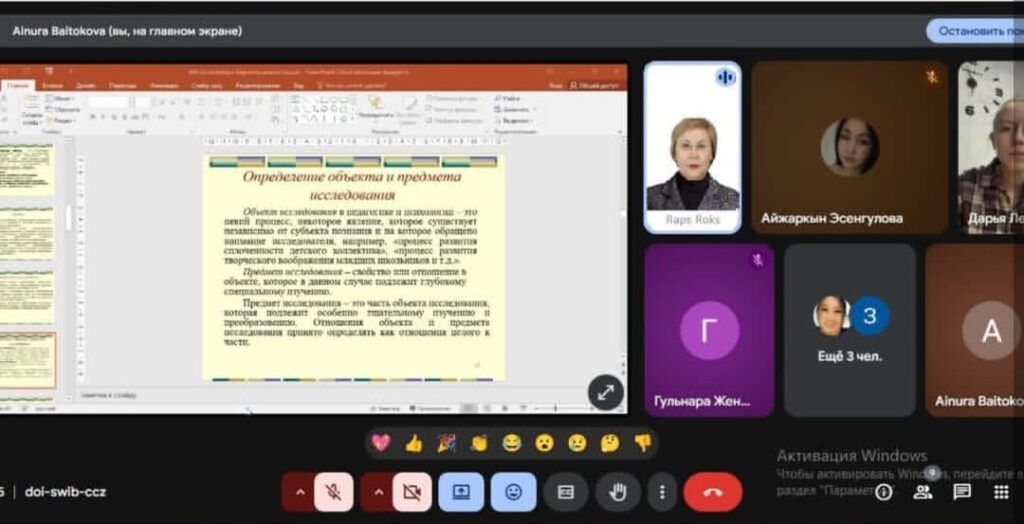Send the heart emoji reaction

point(381,443)
